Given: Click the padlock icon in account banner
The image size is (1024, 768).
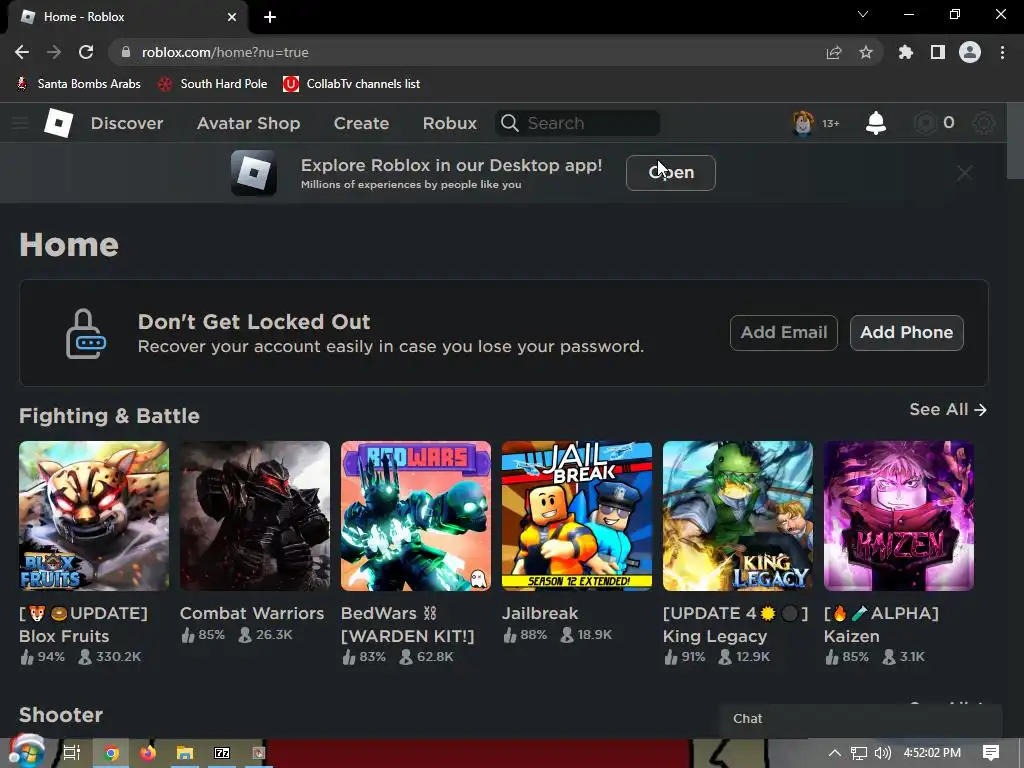Looking at the screenshot, I should coord(86,333).
